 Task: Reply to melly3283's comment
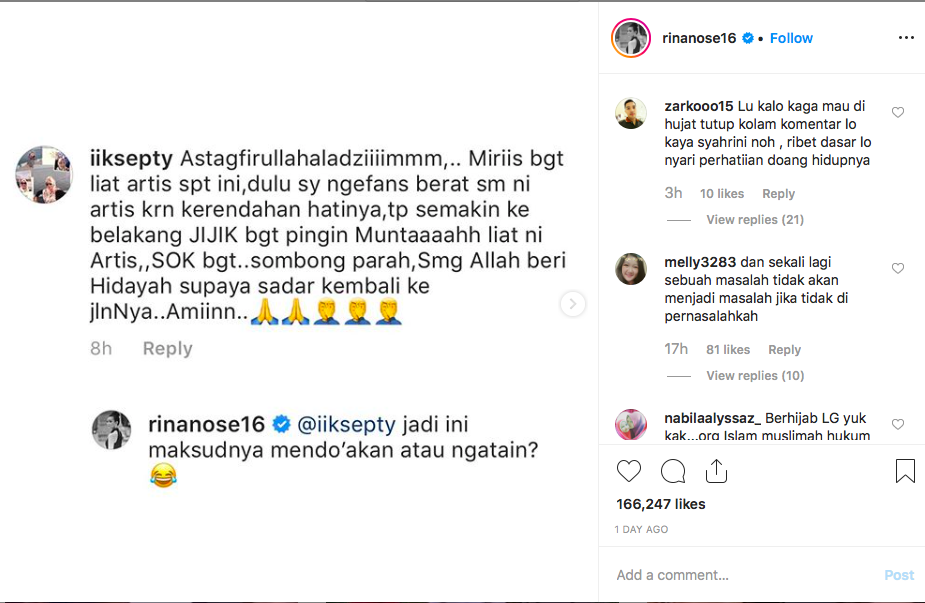click(784, 349)
